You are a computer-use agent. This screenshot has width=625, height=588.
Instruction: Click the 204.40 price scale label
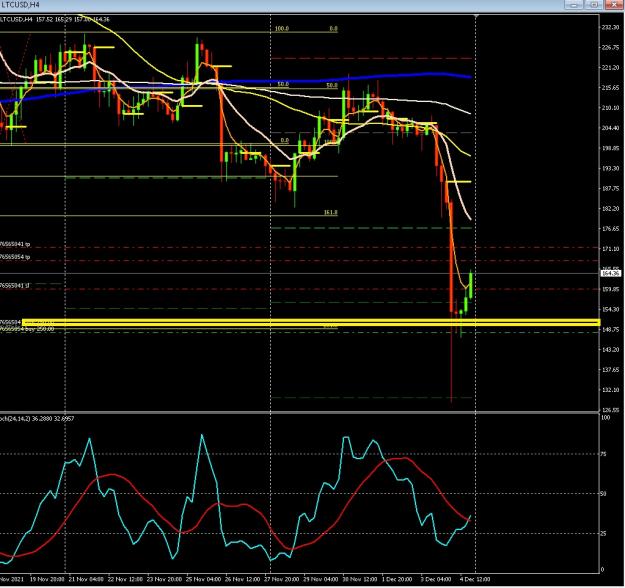[610, 128]
